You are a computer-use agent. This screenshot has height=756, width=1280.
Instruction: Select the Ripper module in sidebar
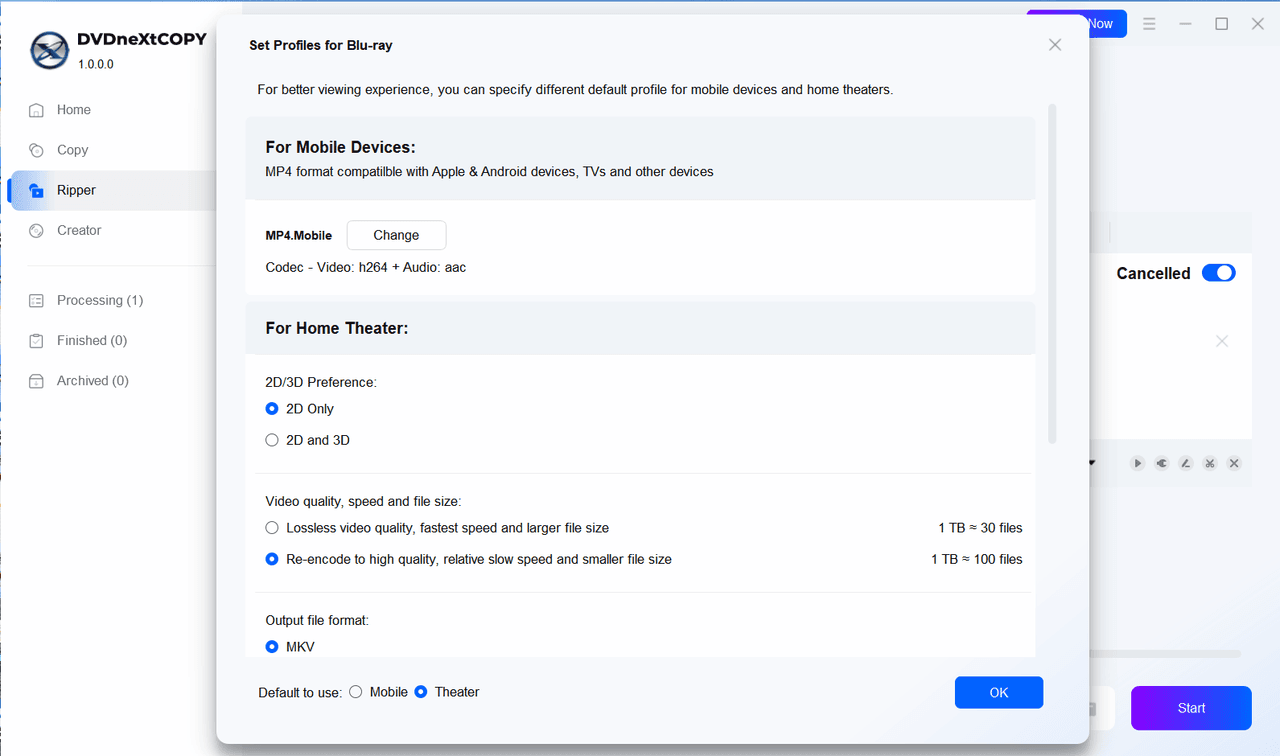click(110, 190)
